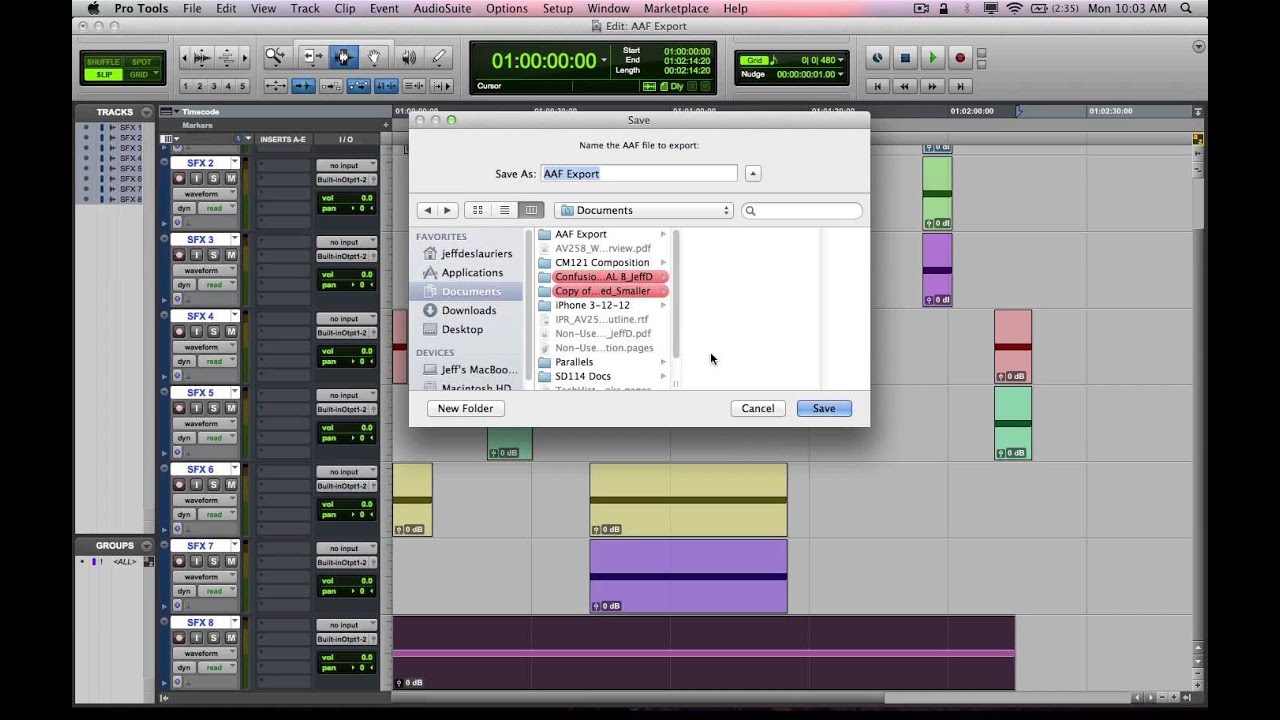This screenshot has height=720, width=1280.
Task: Toggle SFX 1 visibility dot in Tracks list
Action: (x=86, y=128)
